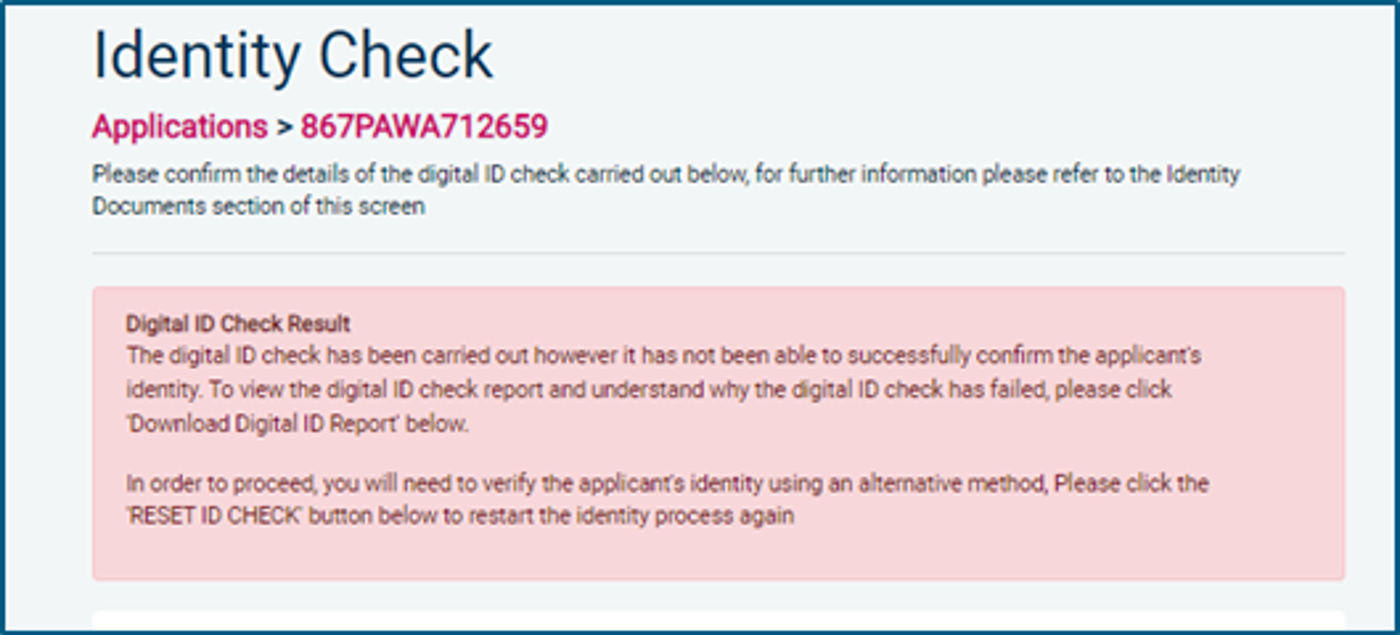The image size is (1400, 635).
Task: Click empty pink area at alert bottom
Action: point(718,555)
